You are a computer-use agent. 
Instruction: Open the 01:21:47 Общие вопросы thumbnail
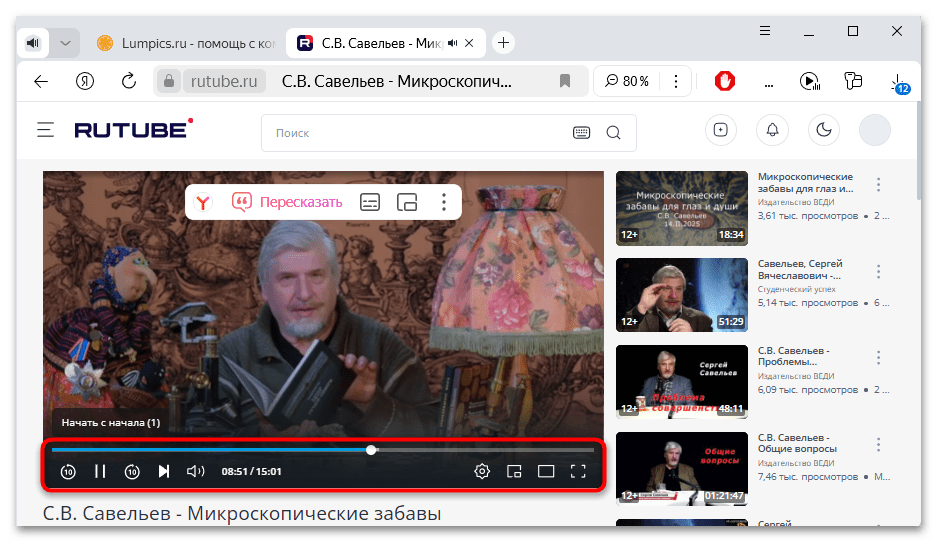click(x=682, y=469)
